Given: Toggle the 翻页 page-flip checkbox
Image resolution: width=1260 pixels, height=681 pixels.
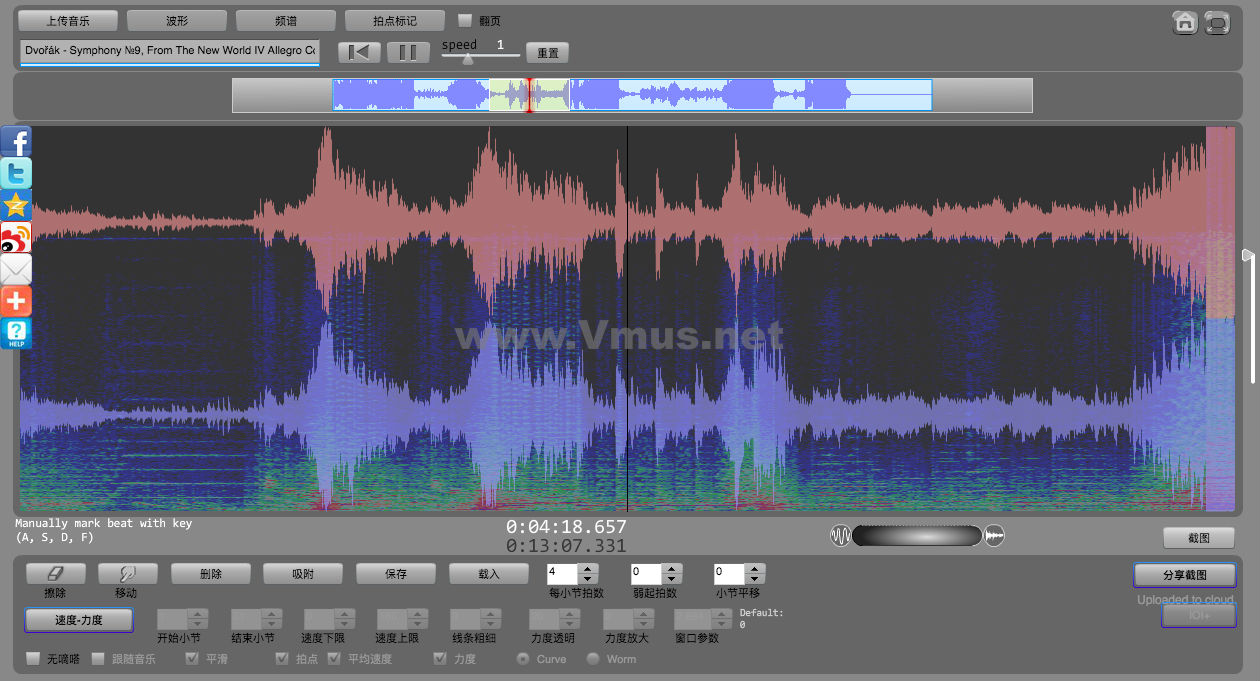Looking at the screenshot, I should coord(465,20).
